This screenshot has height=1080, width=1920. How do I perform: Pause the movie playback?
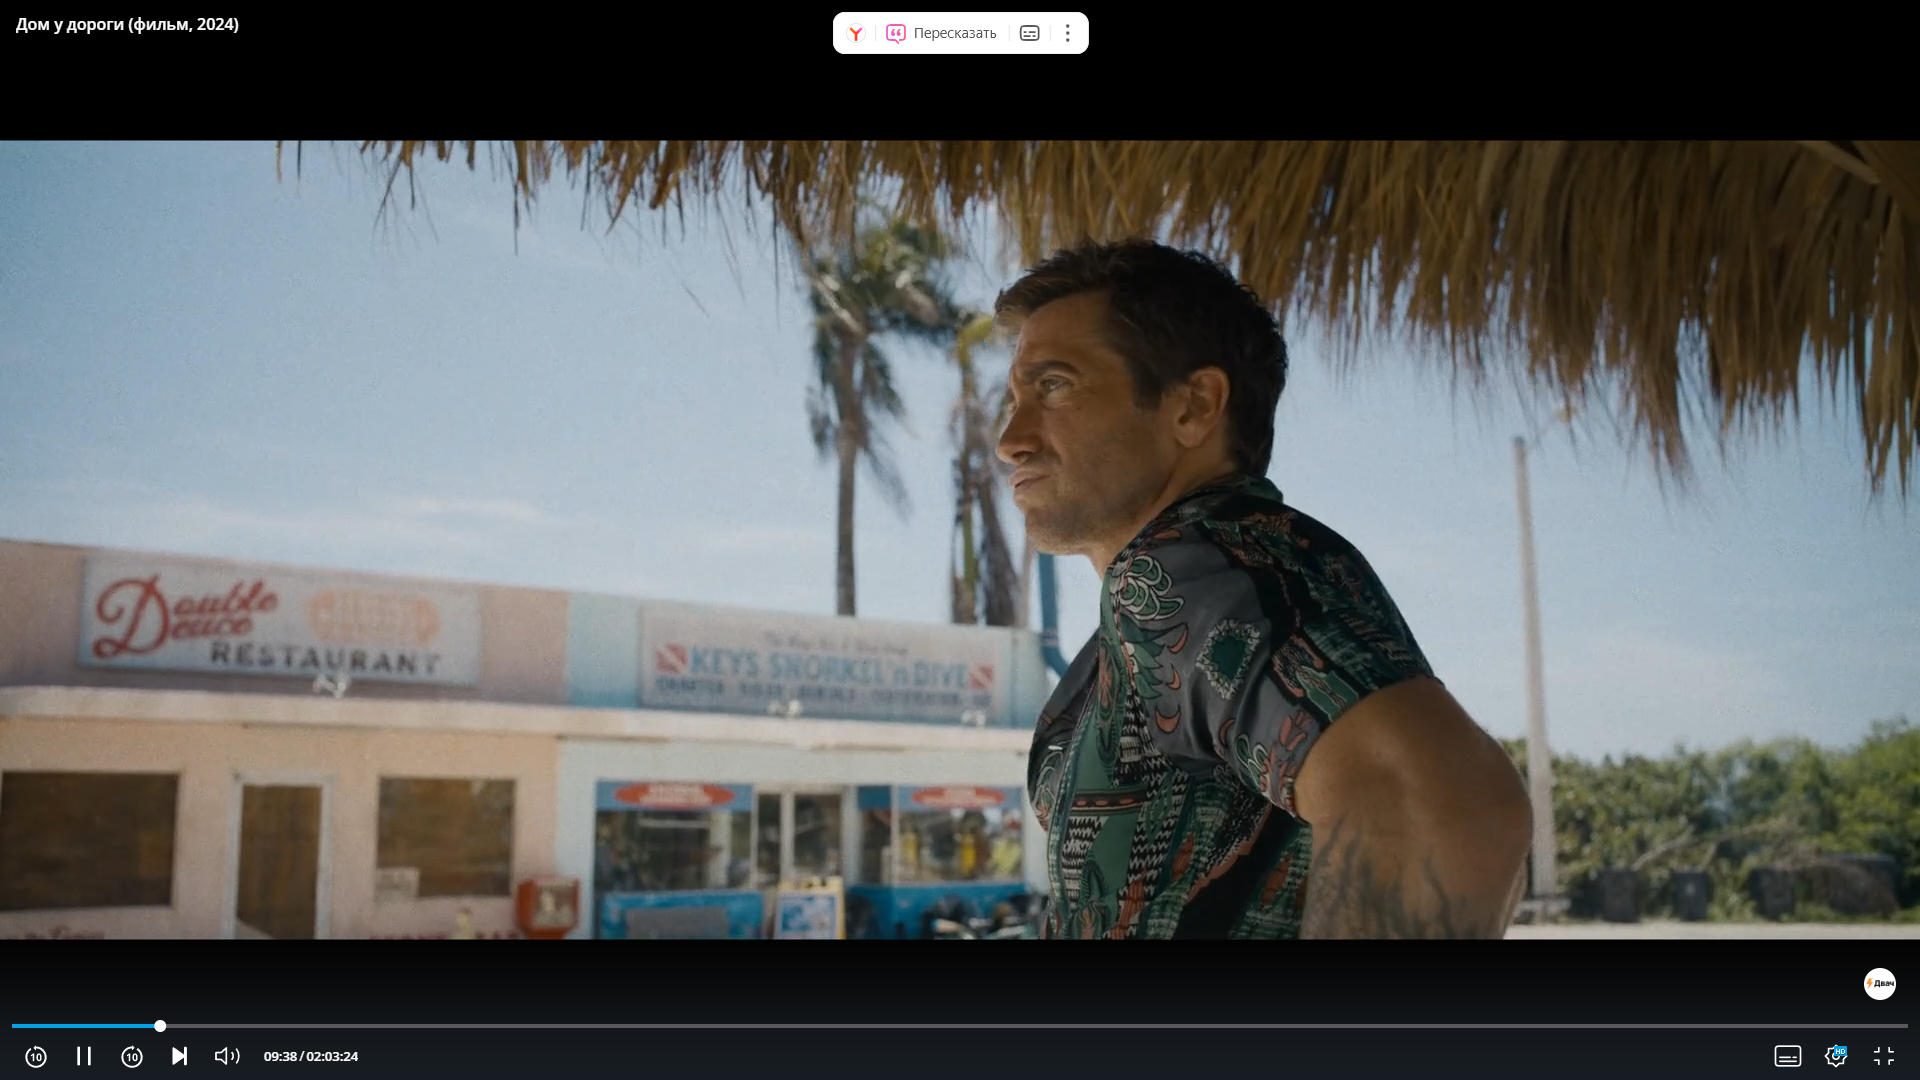84,1056
